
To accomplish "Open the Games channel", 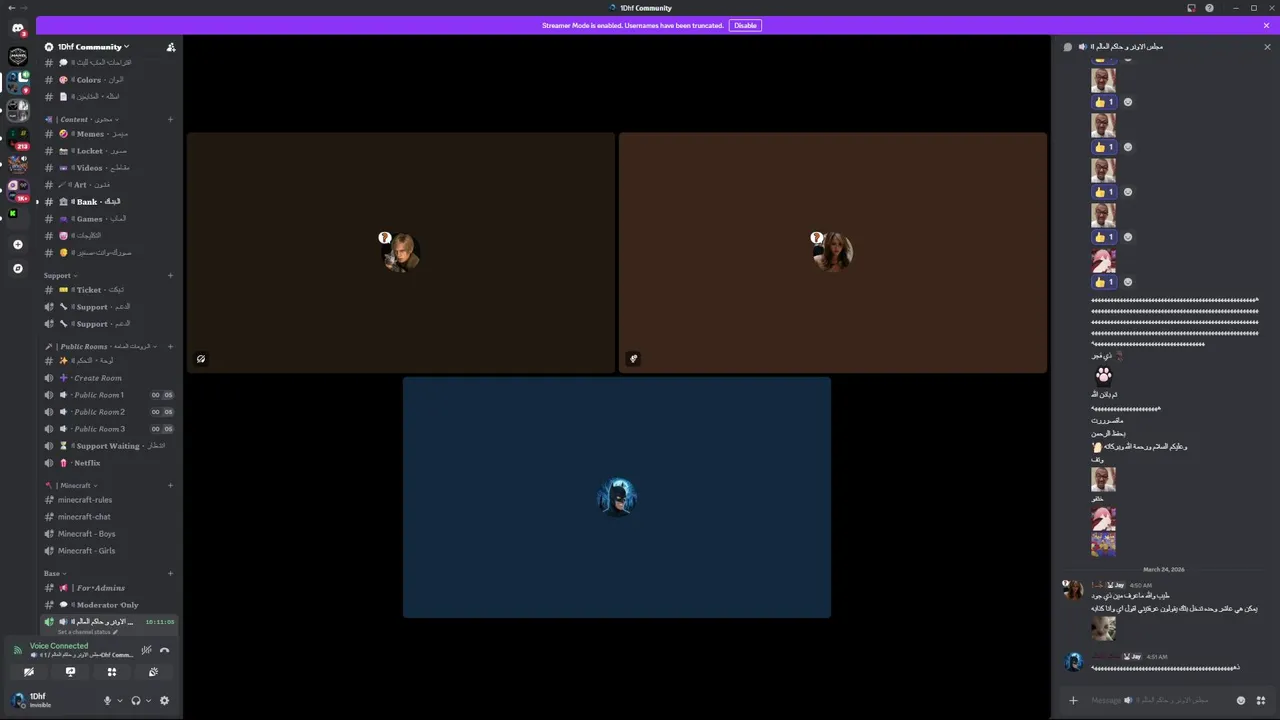I will pos(109,219).
